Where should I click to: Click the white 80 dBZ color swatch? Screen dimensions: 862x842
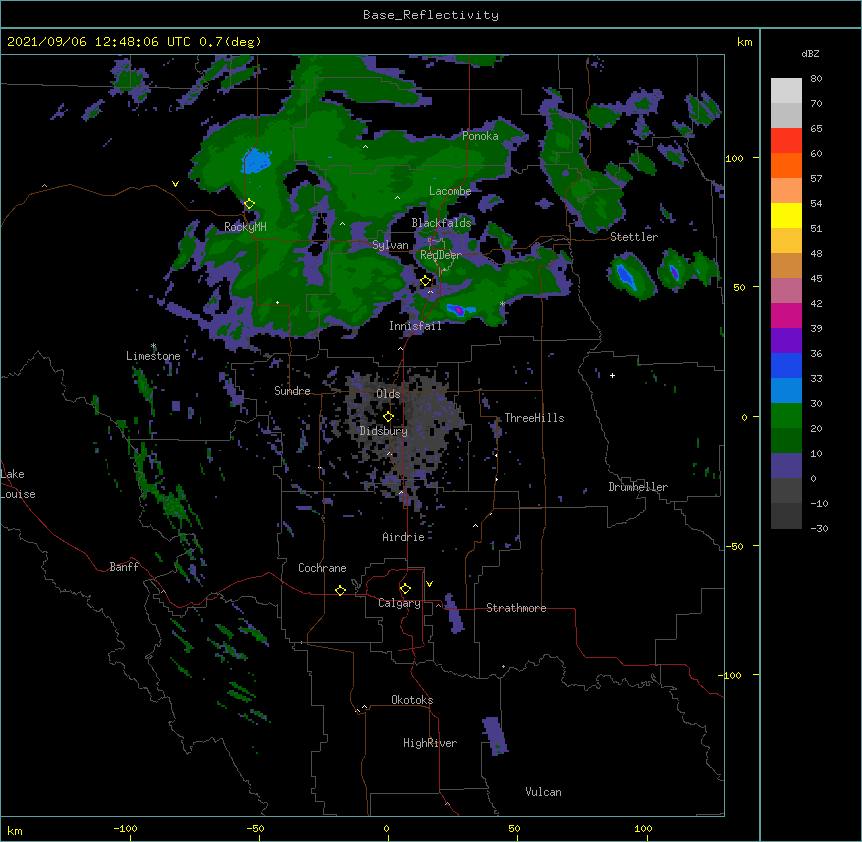[786, 90]
